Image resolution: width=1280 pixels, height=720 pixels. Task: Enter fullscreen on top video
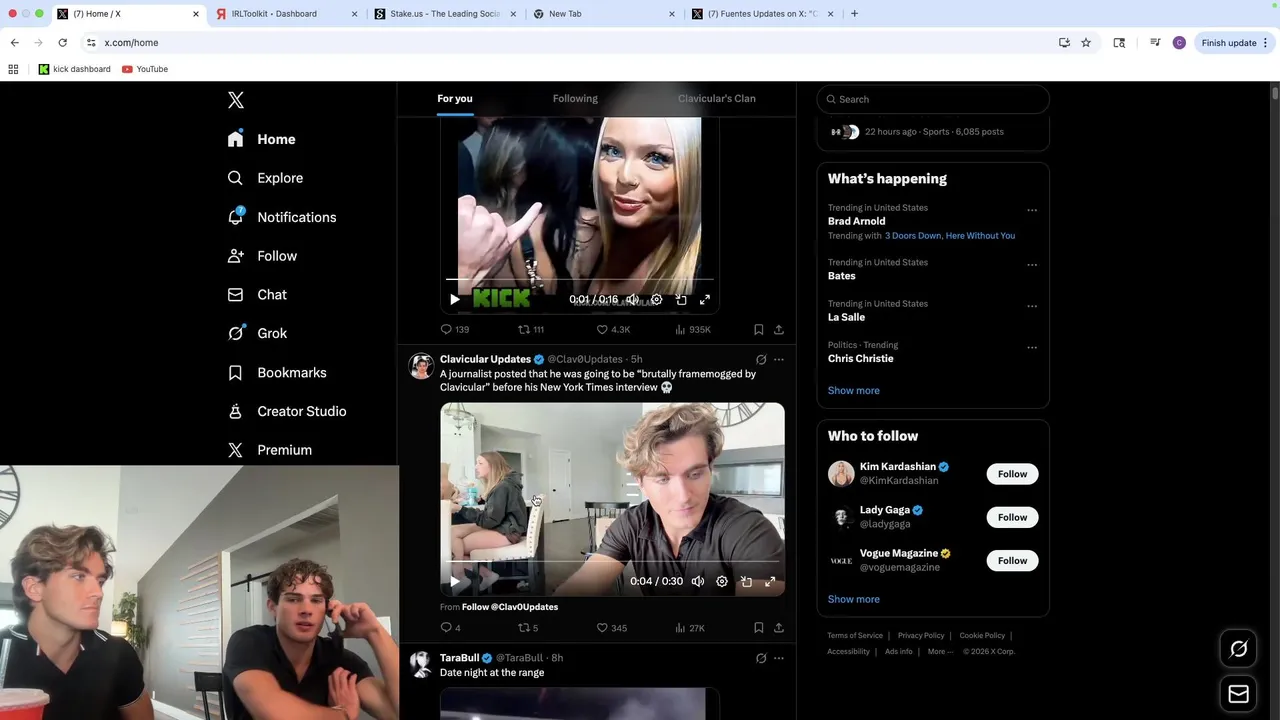[705, 299]
